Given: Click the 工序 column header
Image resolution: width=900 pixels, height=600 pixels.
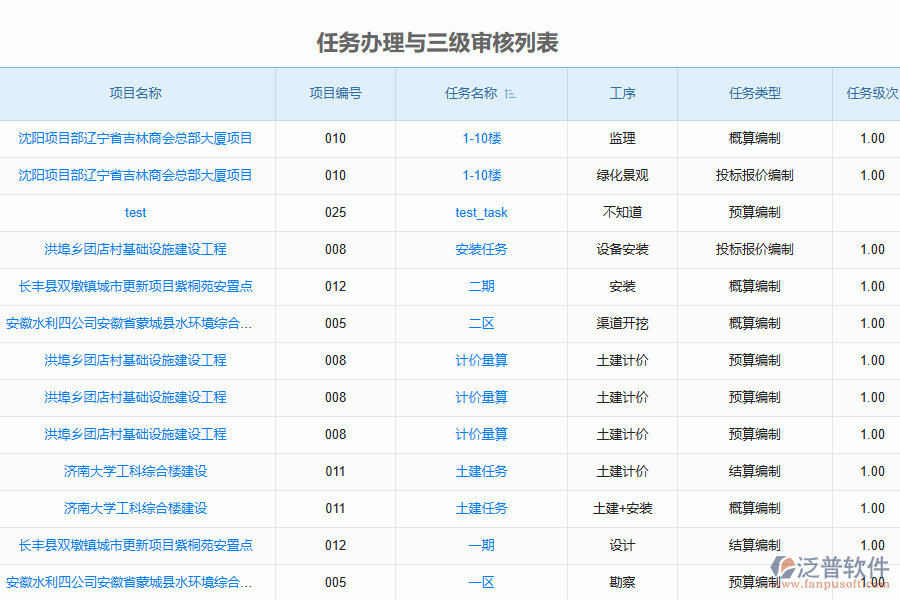Looking at the screenshot, I should [623, 93].
